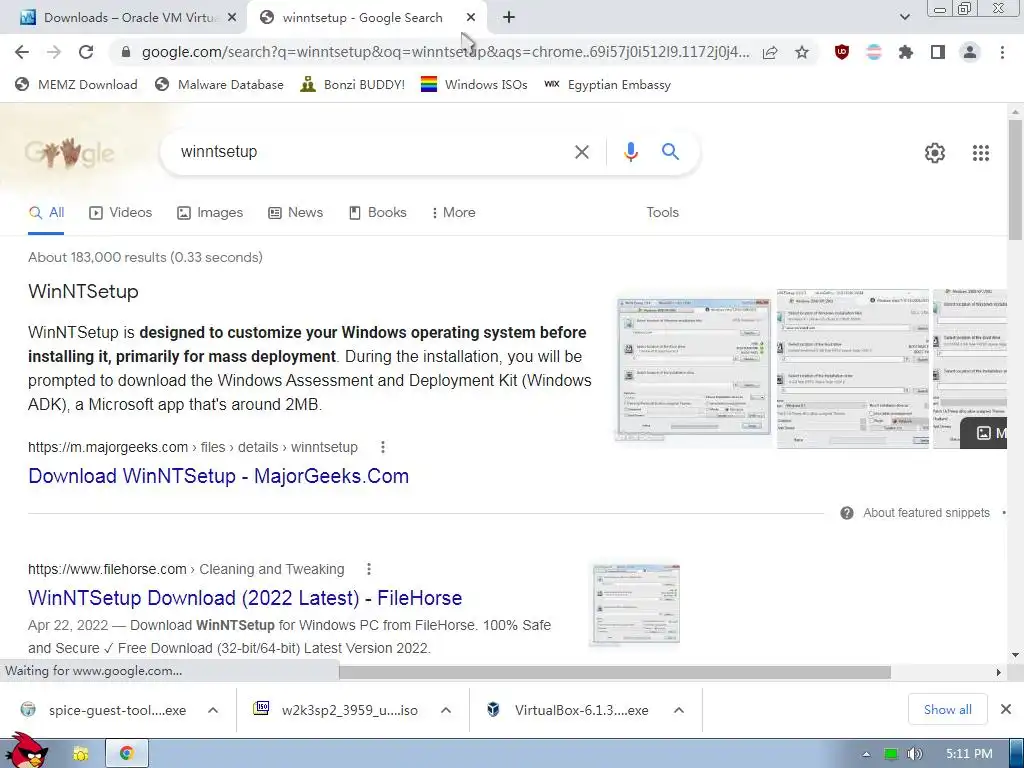Image resolution: width=1024 pixels, height=768 pixels.
Task: Start voice search with microphone icon
Action: point(630,152)
